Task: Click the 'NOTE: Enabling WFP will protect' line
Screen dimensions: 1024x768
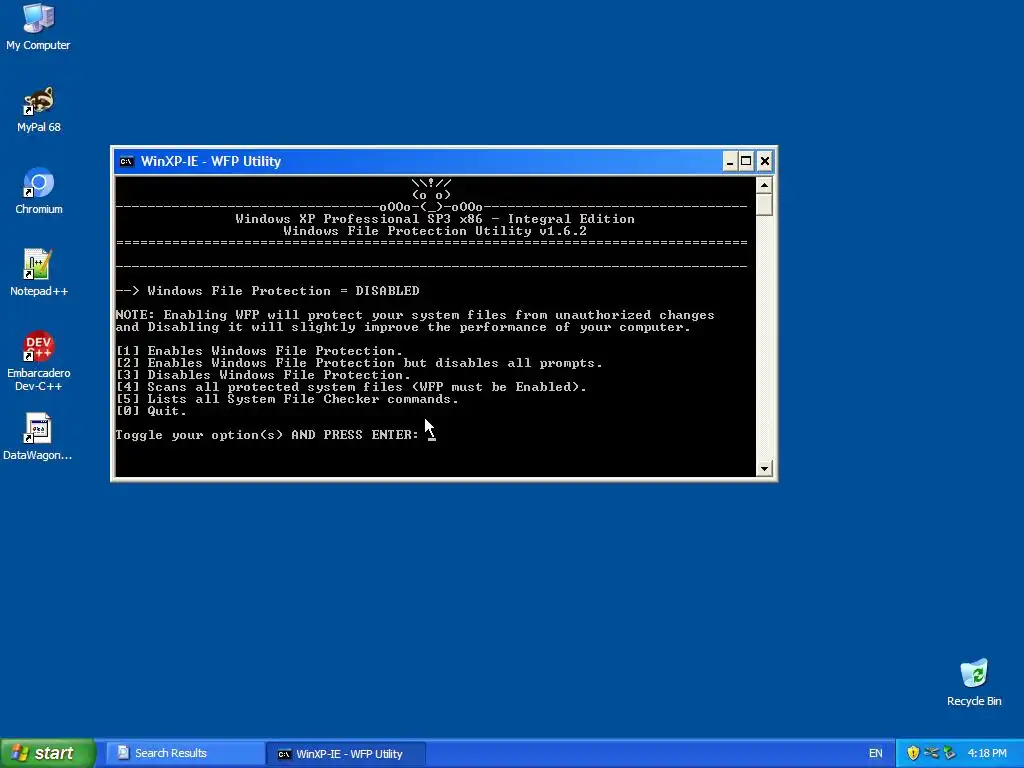Action: tap(415, 315)
